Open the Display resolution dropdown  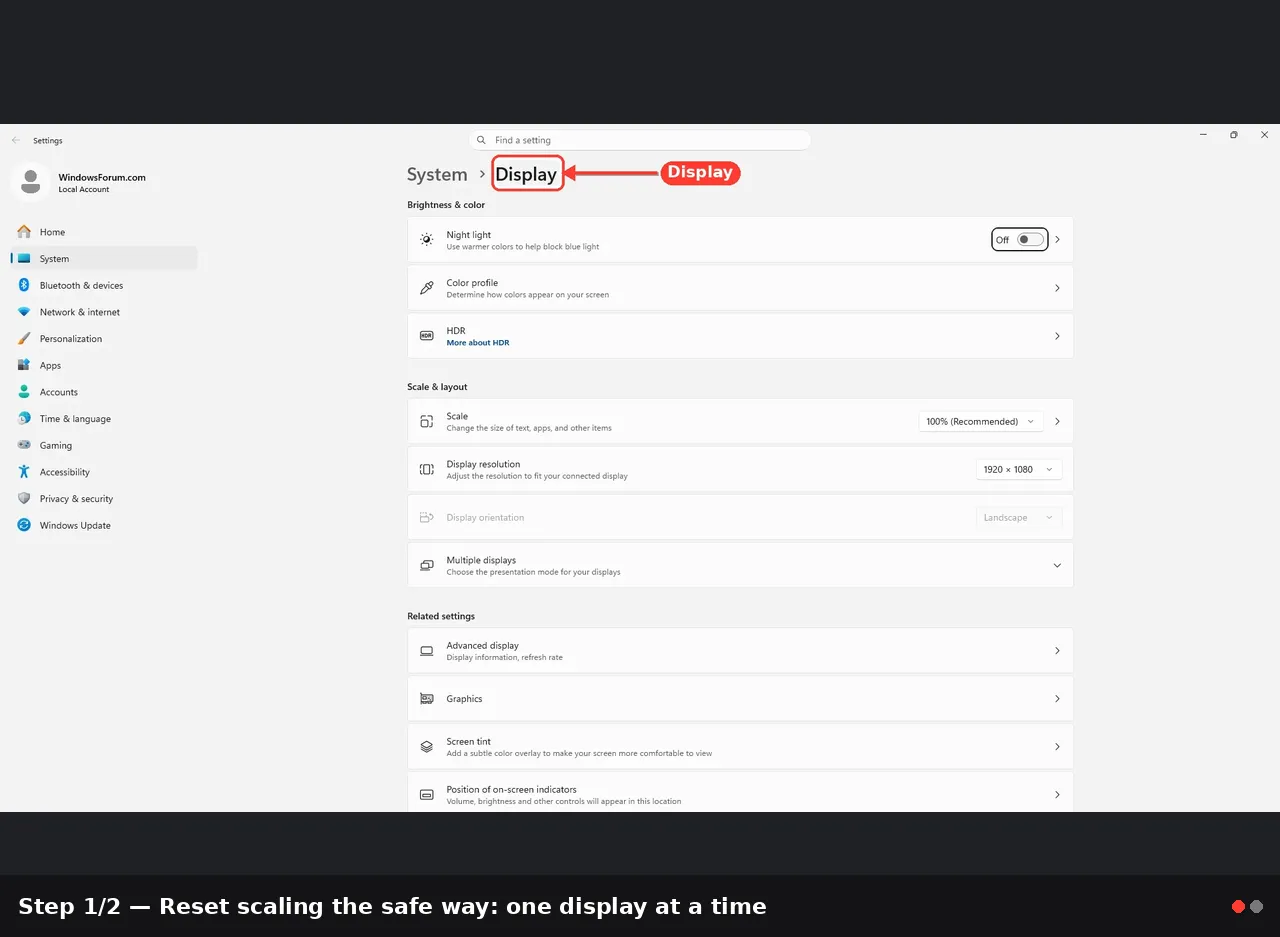pos(1019,470)
